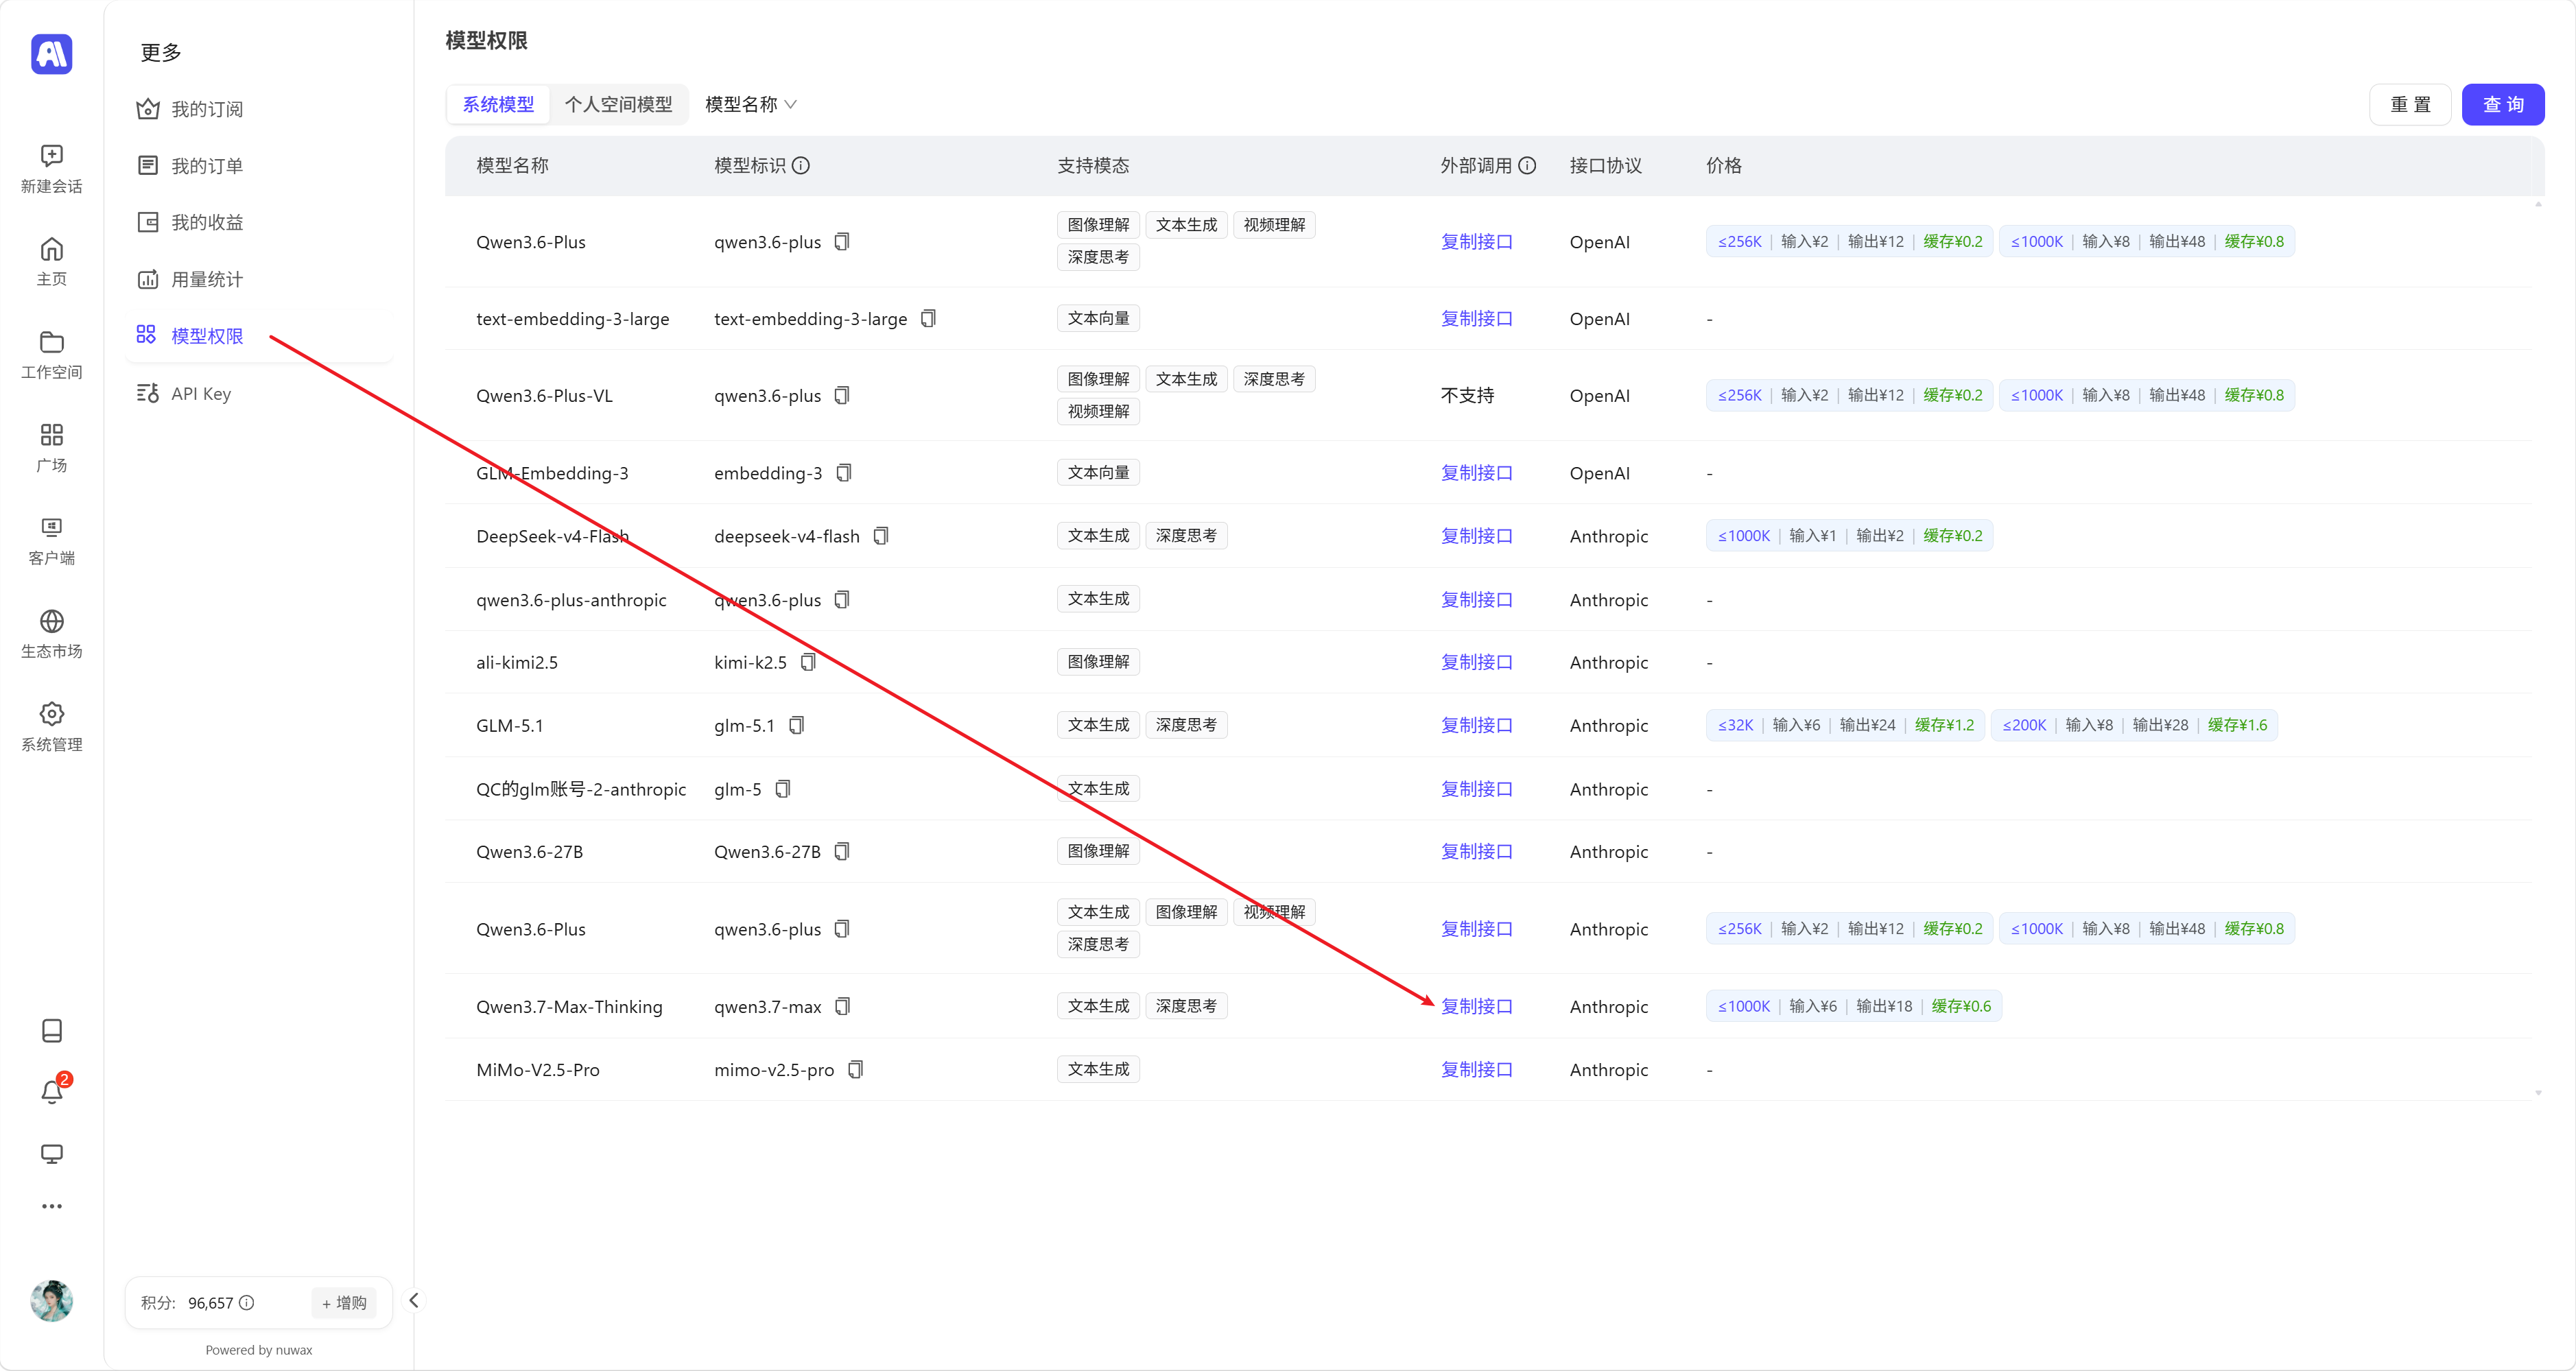Click the 支持模态 column header
Screen dimensions: 2576x1371
click(x=1093, y=165)
